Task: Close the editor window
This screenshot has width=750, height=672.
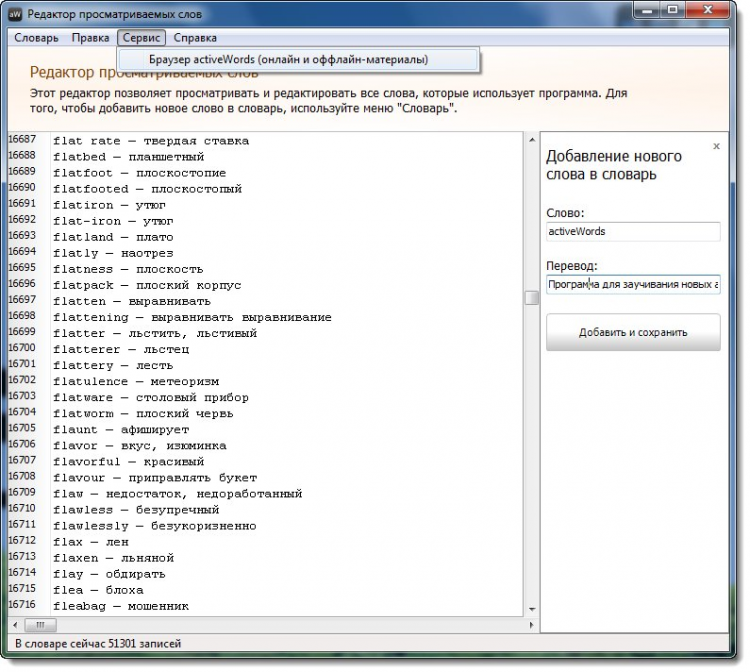Action: 708,10
